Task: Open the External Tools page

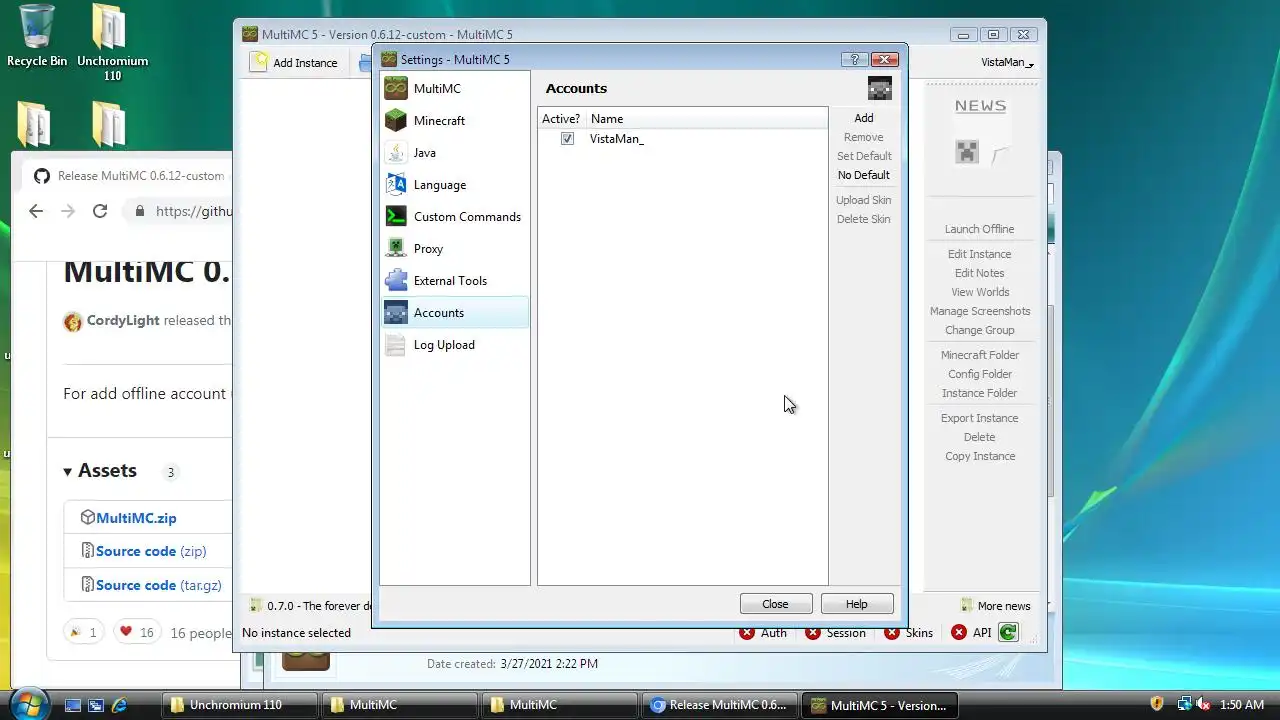Action: (x=455, y=281)
